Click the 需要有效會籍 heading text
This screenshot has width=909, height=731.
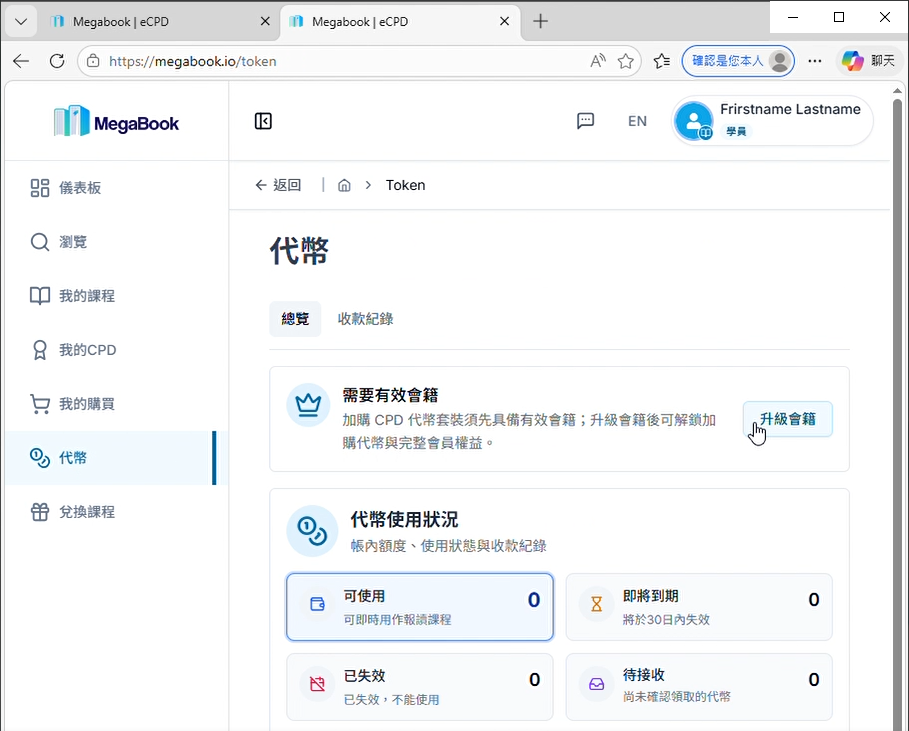point(390,395)
